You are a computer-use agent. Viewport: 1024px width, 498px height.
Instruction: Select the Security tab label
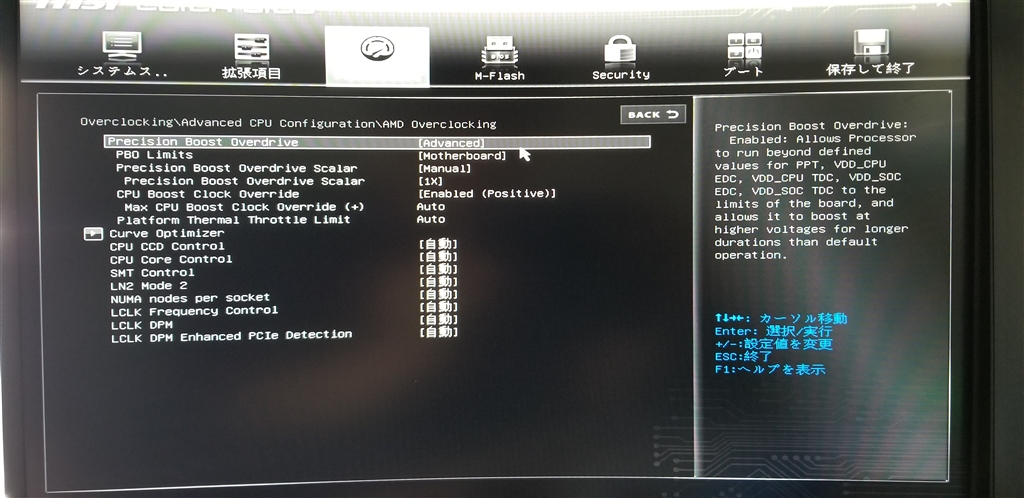[x=620, y=75]
